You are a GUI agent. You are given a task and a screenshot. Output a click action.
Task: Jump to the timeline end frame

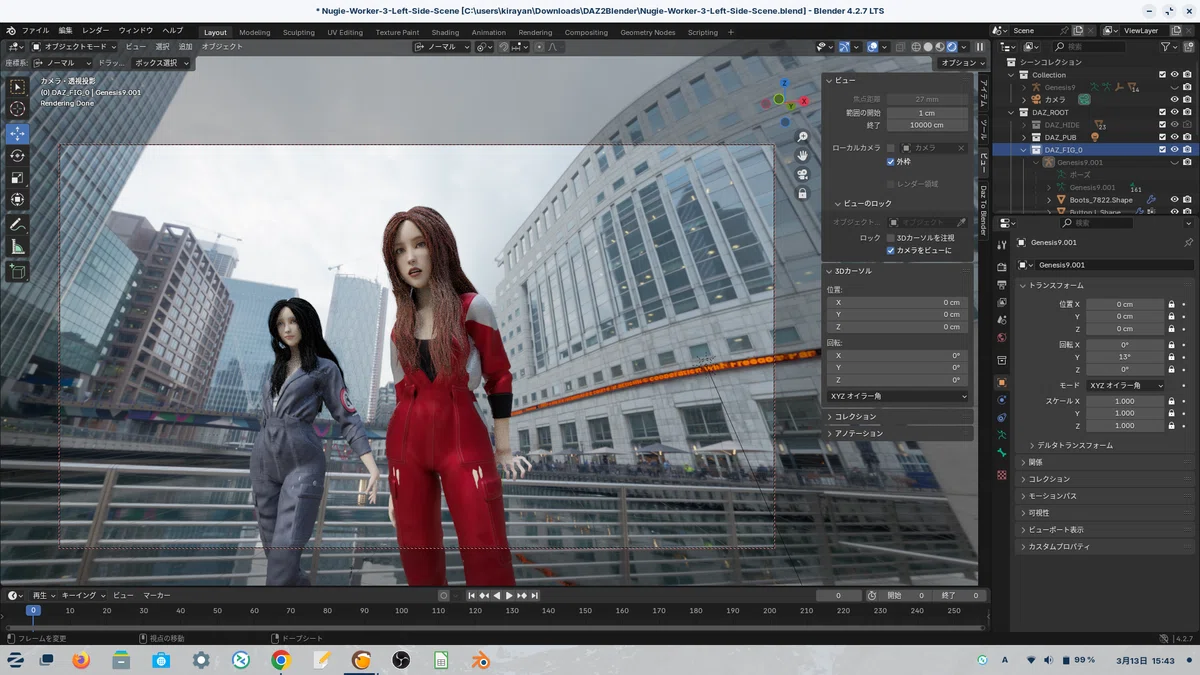pyautogui.click(x=535, y=595)
